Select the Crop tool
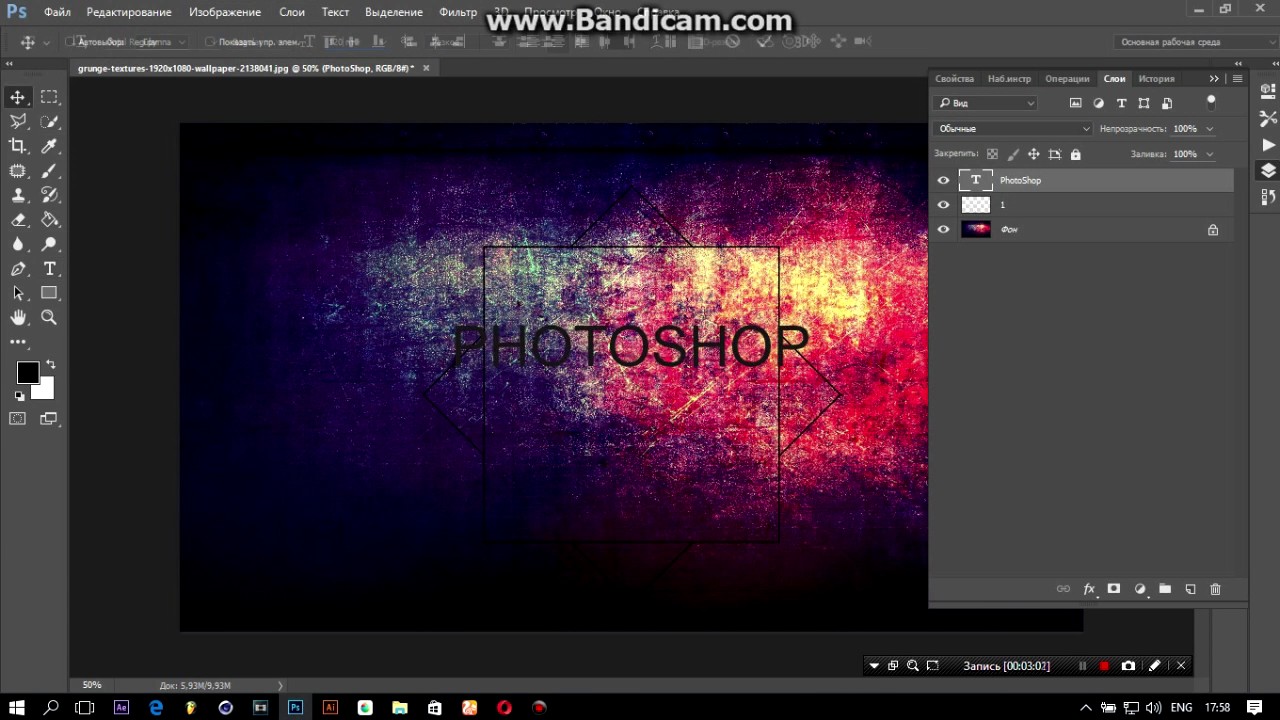The height and width of the screenshot is (720, 1280). [18, 146]
